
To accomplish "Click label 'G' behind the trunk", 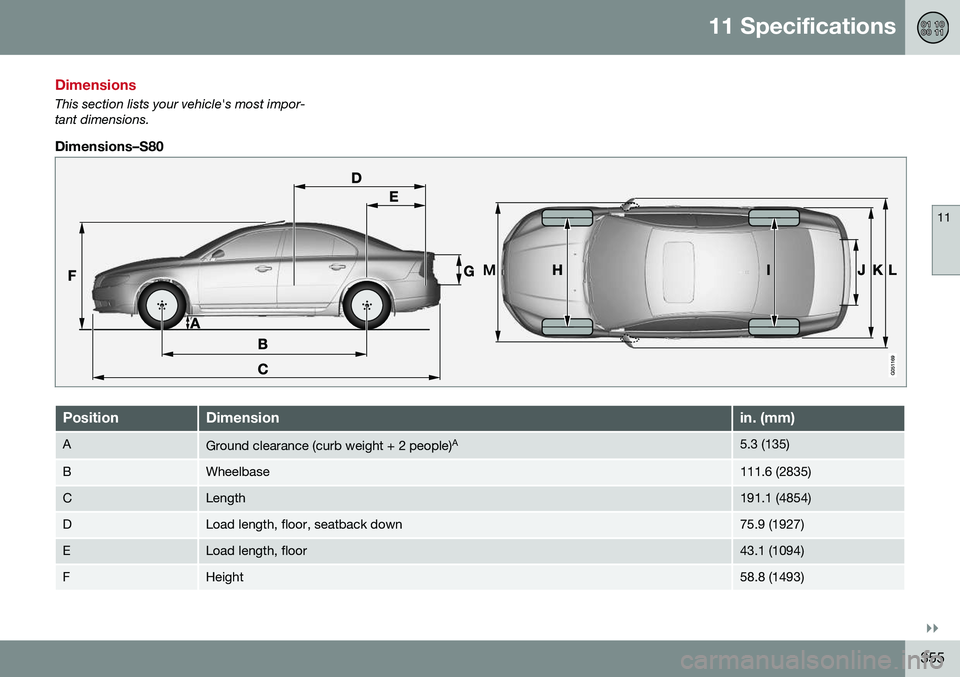I will [x=468, y=271].
